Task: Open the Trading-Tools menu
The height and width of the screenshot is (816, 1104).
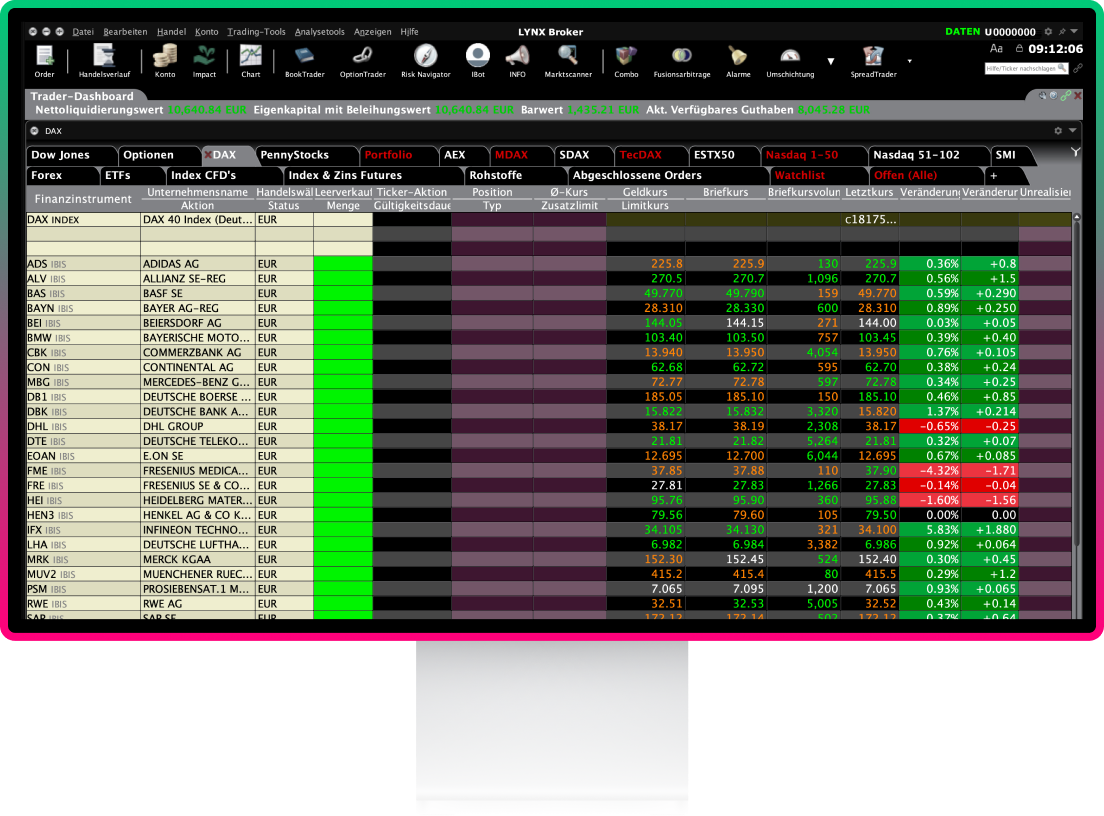Action: [x=256, y=32]
